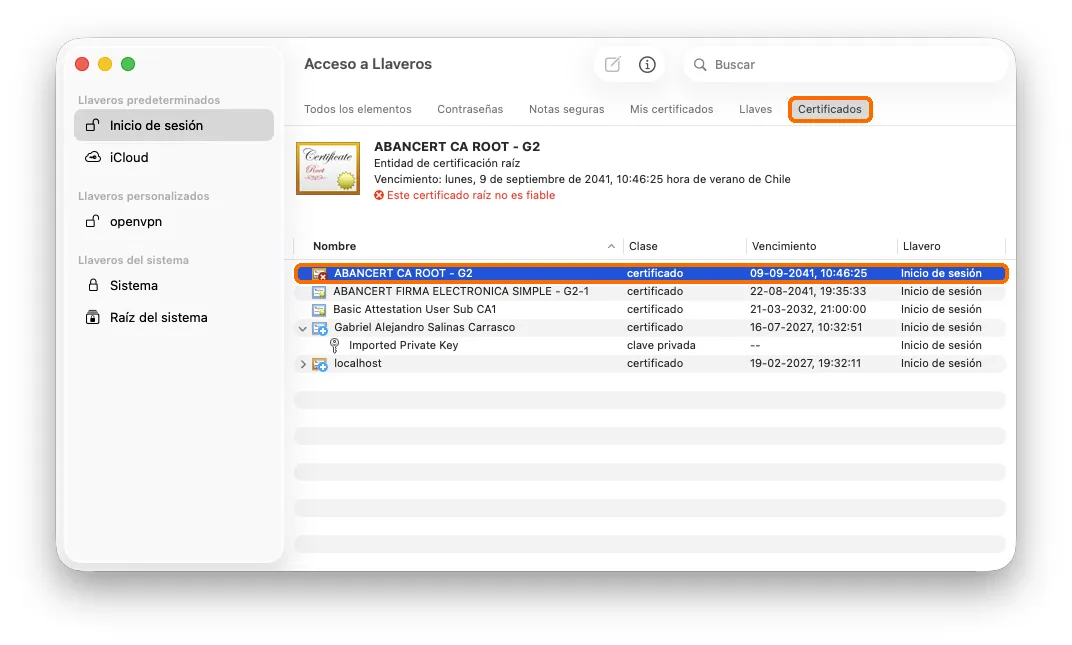Click the new keychain item compose icon

coord(613,64)
